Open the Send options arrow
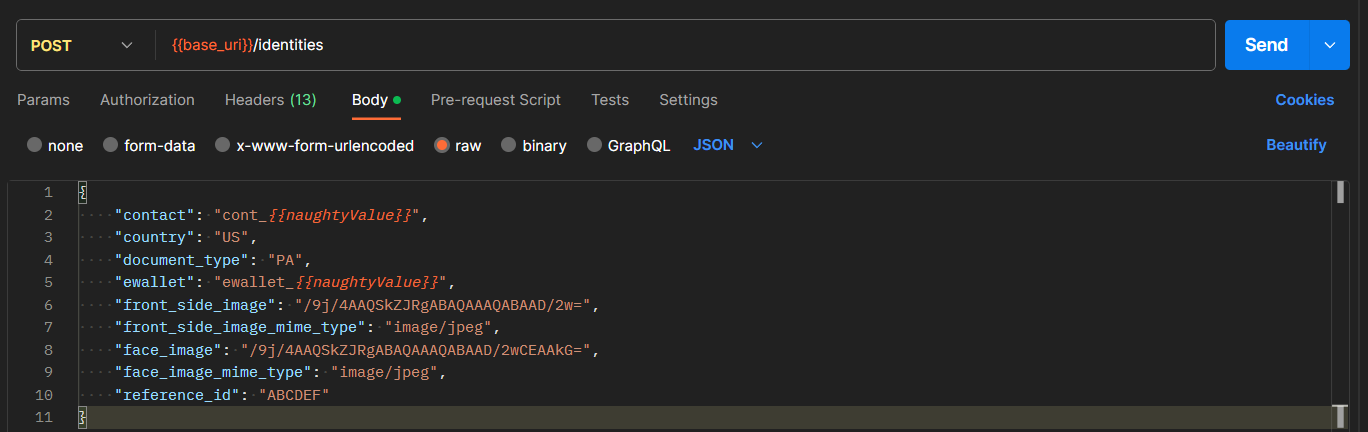The image size is (1368, 432). click(1329, 45)
